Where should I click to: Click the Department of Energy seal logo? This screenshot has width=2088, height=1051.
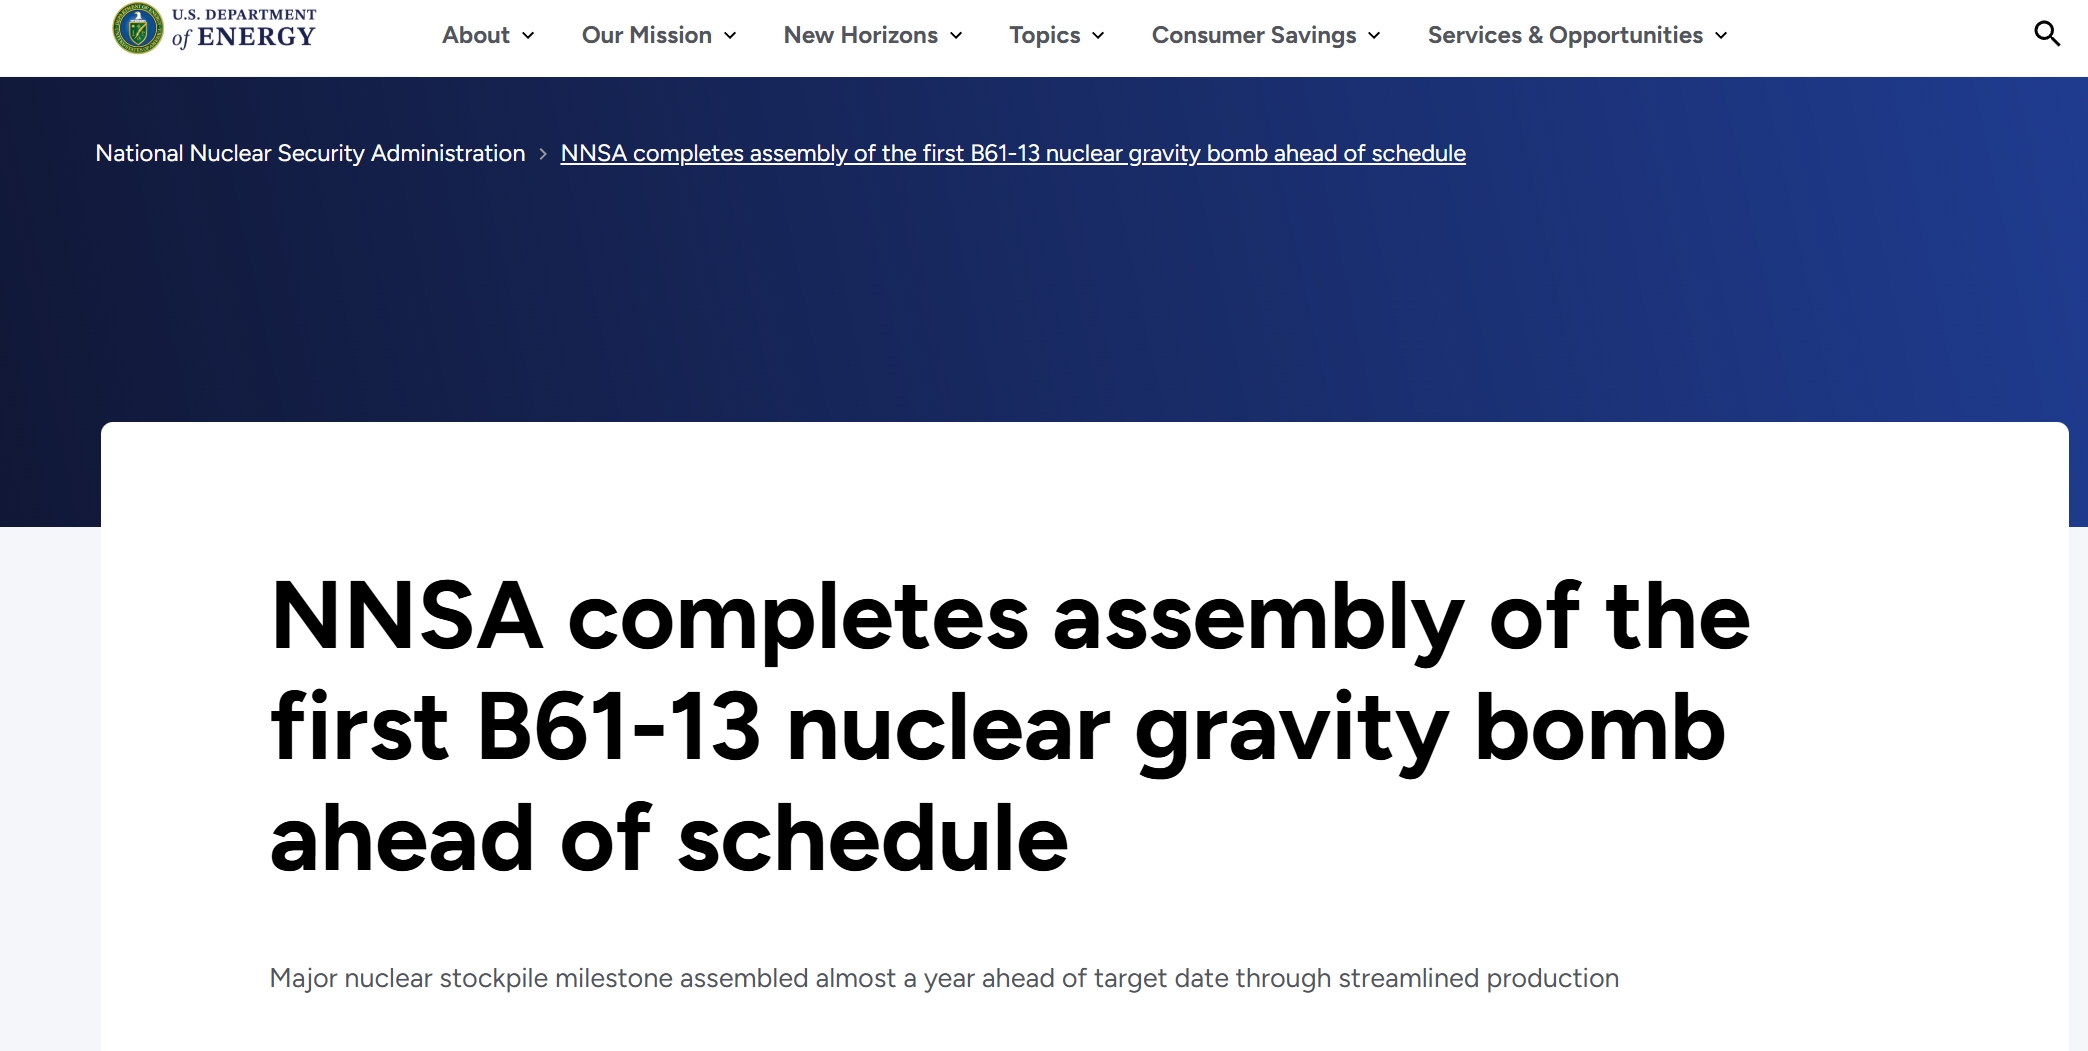coord(138,28)
